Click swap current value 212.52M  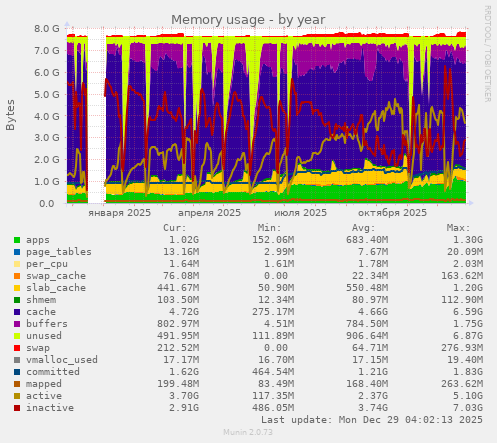tap(178, 348)
